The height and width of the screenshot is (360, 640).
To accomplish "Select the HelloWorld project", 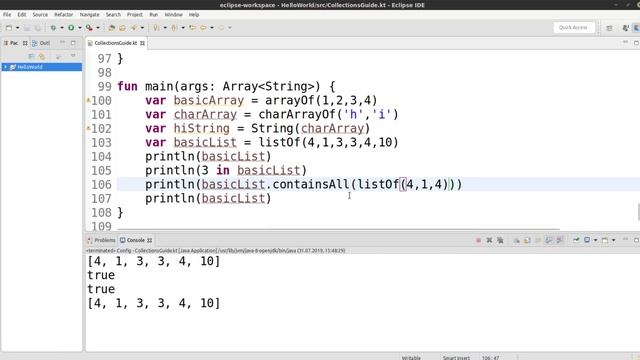I will tap(42, 67).
